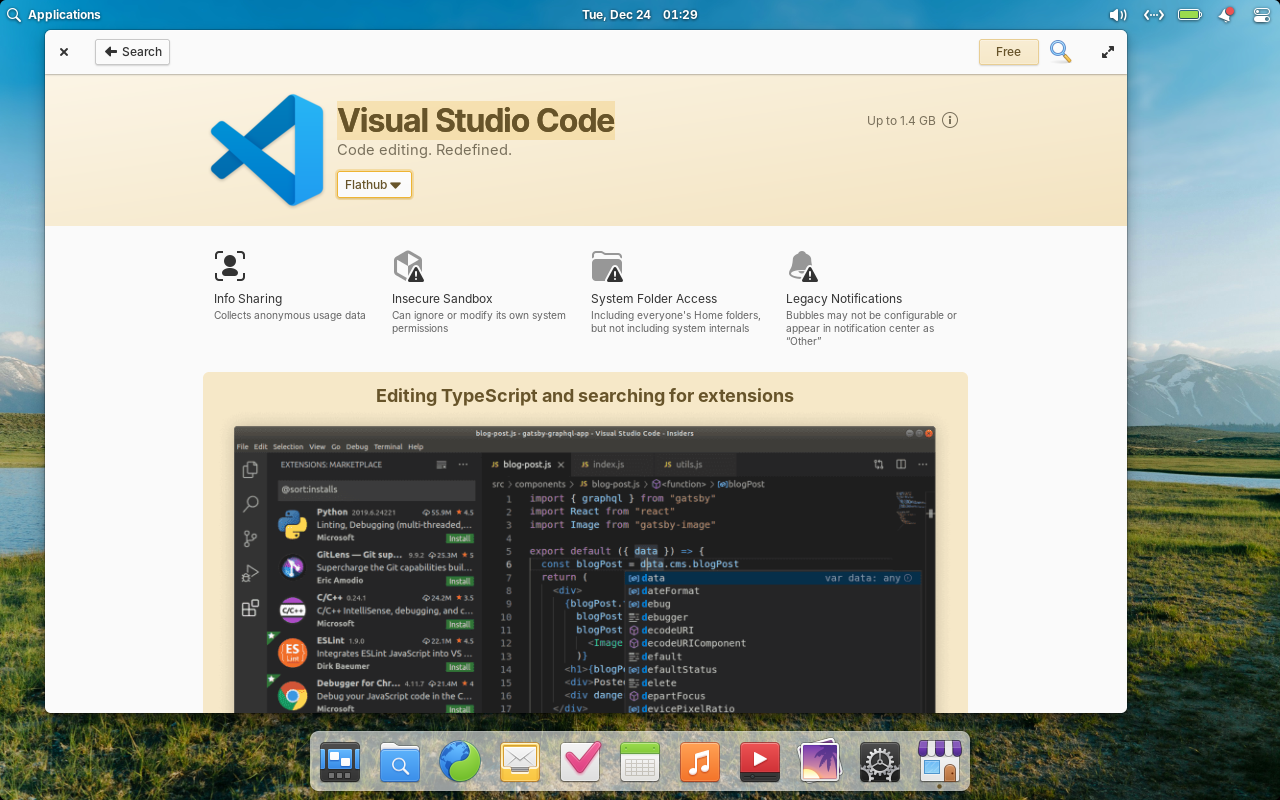Click the System Folder Access icon
Image resolution: width=1280 pixels, height=800 pixels.
pyautogui.click(x=607, y=266)
